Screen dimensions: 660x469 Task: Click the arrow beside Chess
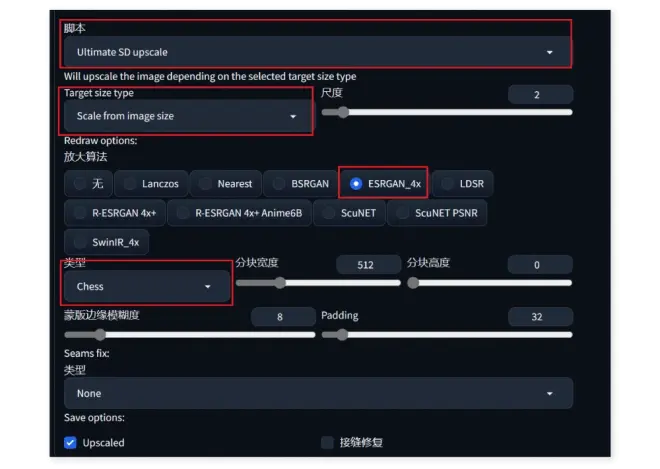(208, 287)
